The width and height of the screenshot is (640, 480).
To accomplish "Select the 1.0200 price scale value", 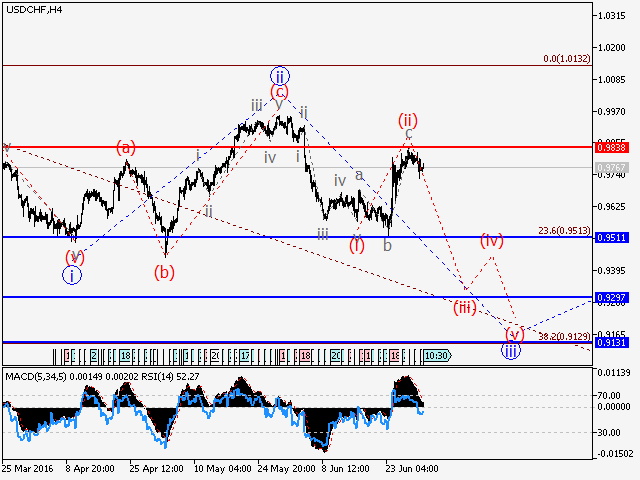I will [x=611, y=48].
